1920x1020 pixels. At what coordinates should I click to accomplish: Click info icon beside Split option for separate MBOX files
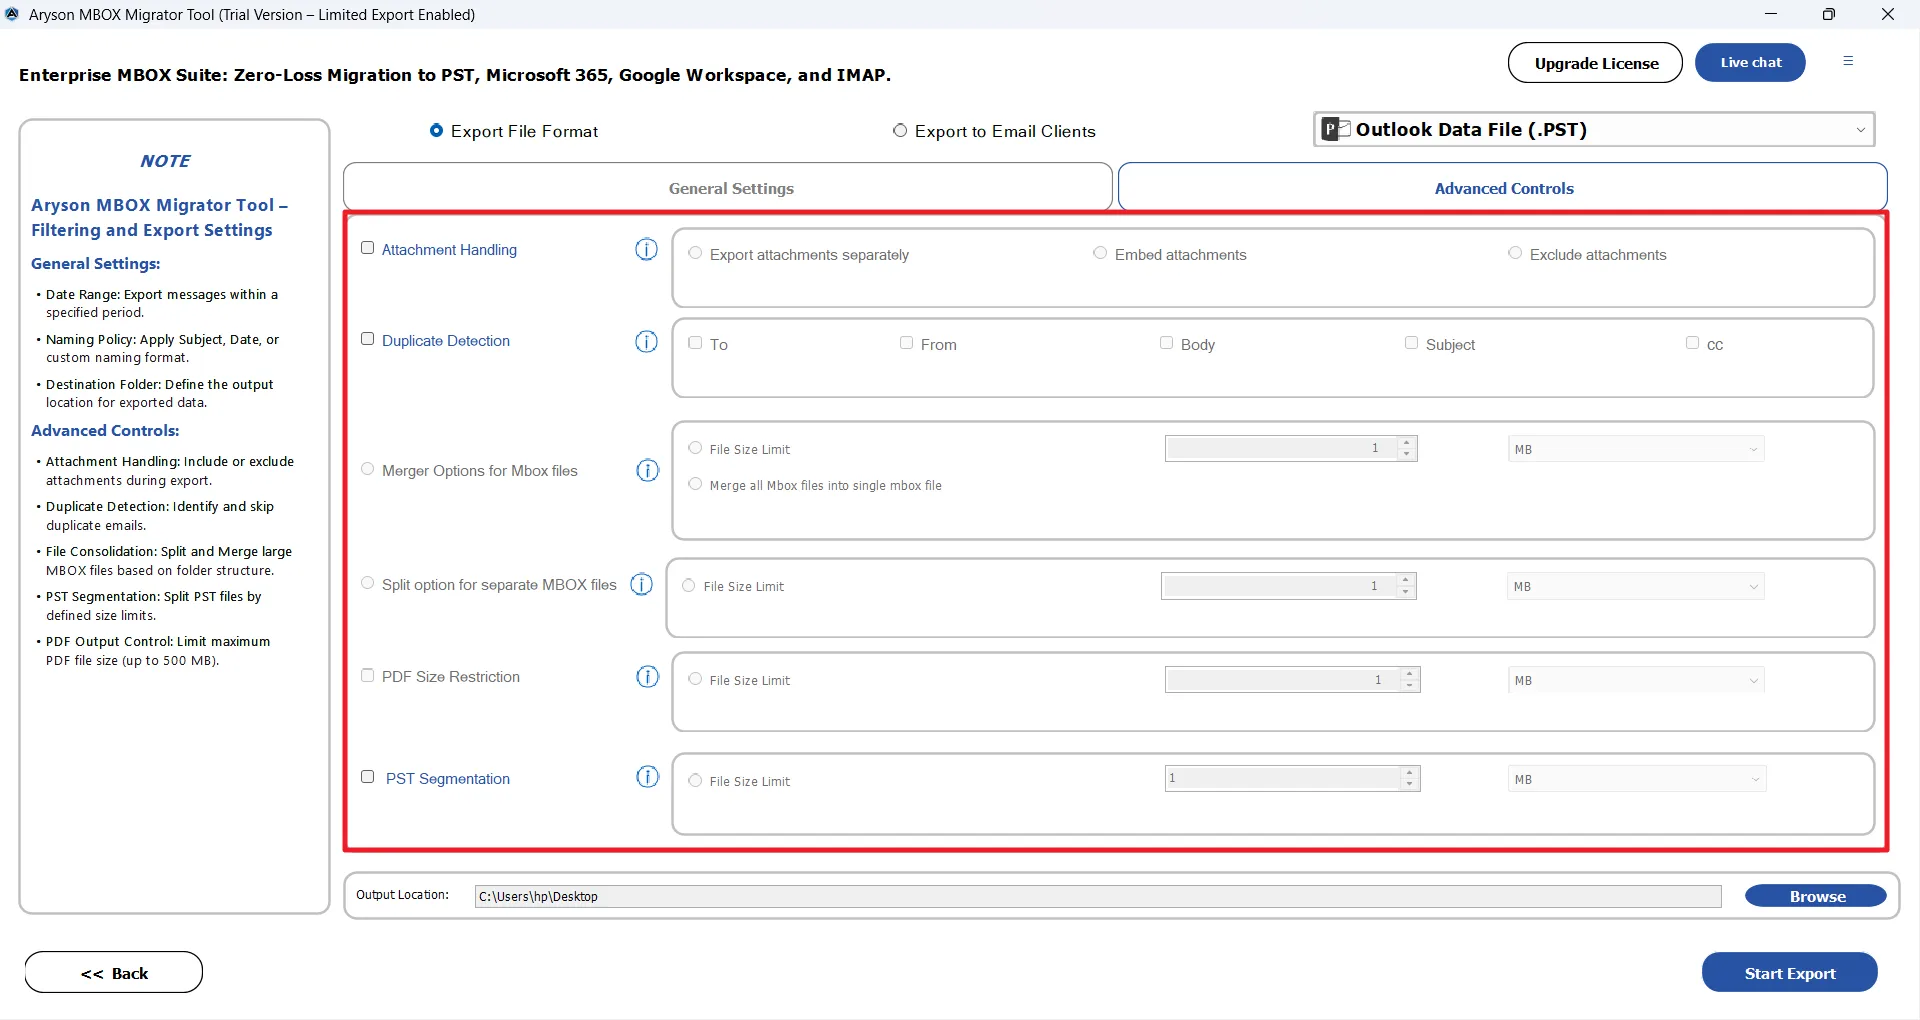click(642, 584)
